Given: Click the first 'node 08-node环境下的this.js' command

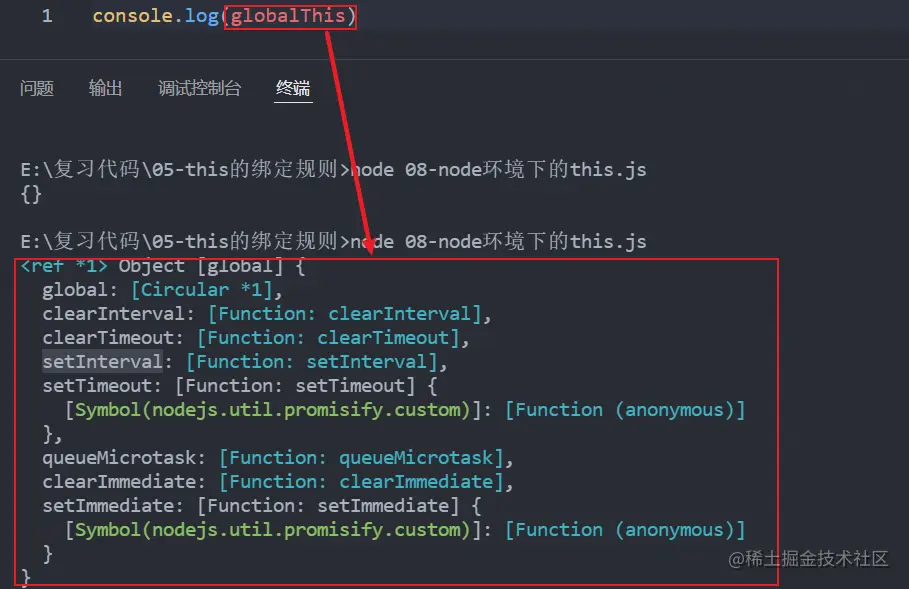Looking at the screenshot, I should 499,169.
